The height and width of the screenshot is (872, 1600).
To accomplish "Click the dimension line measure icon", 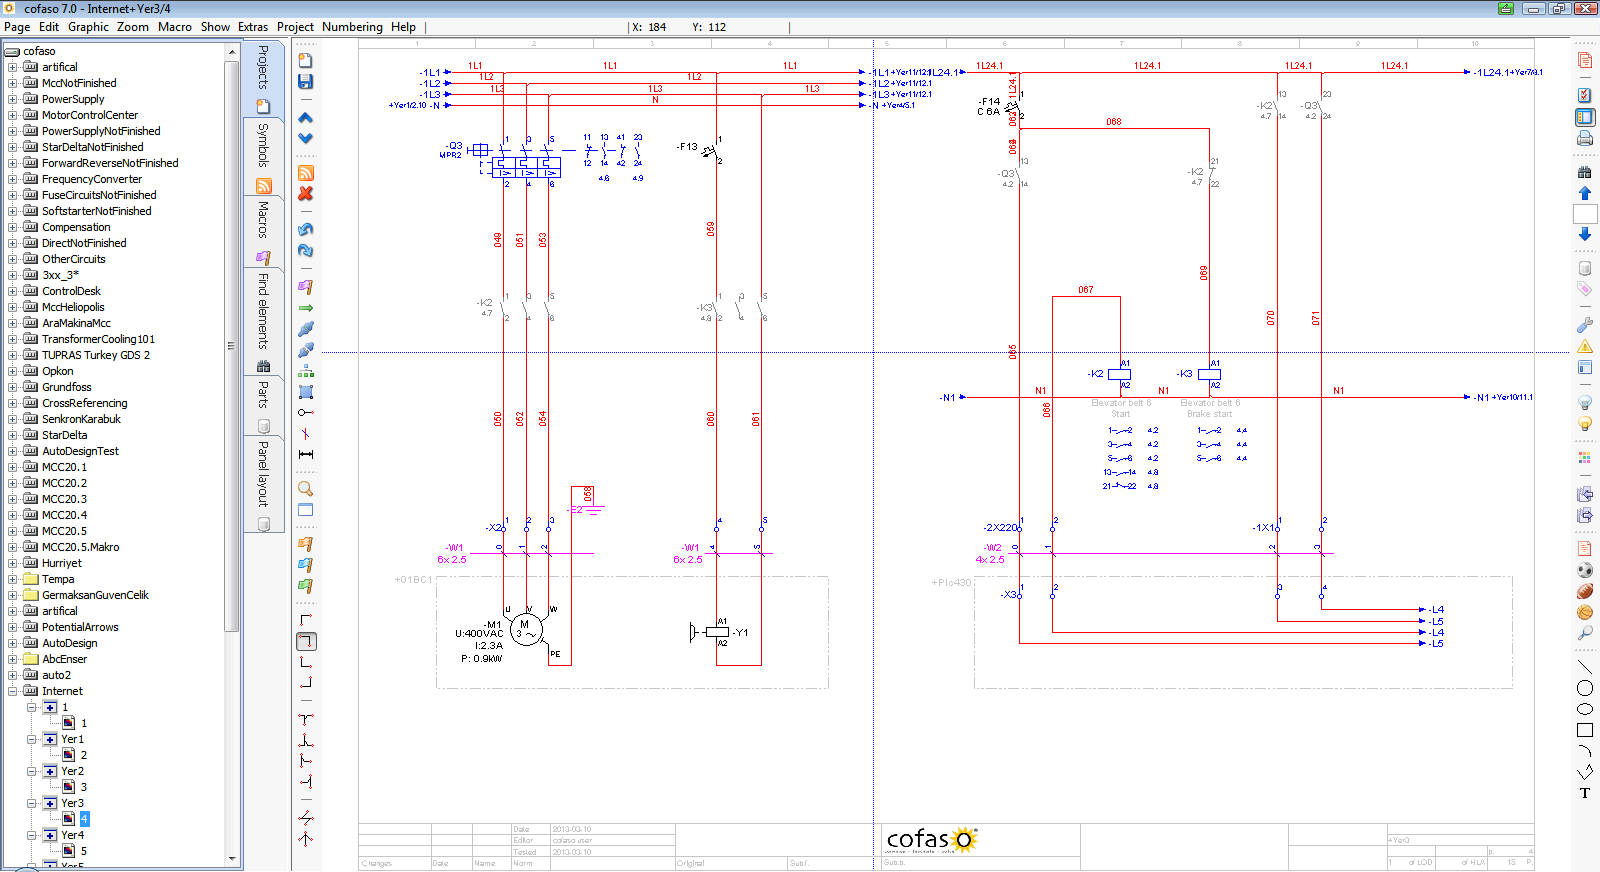I will coord(306,454).
